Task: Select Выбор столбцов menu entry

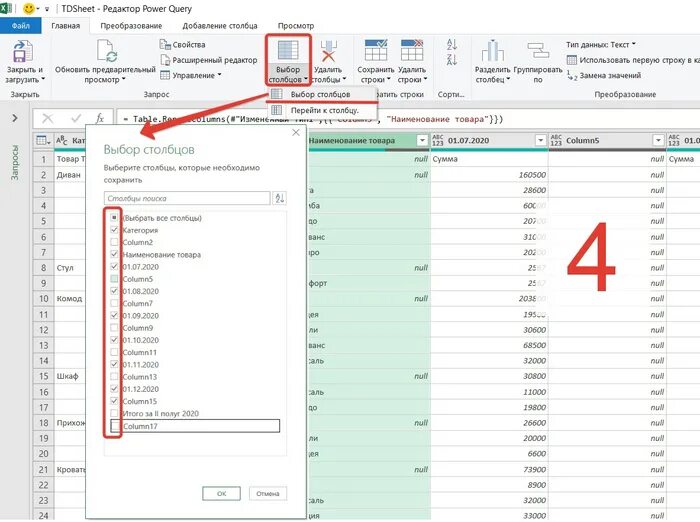Action: pos(321,94)
